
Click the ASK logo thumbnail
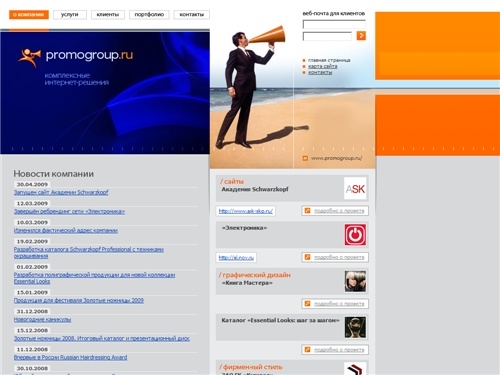click(355, 189)
